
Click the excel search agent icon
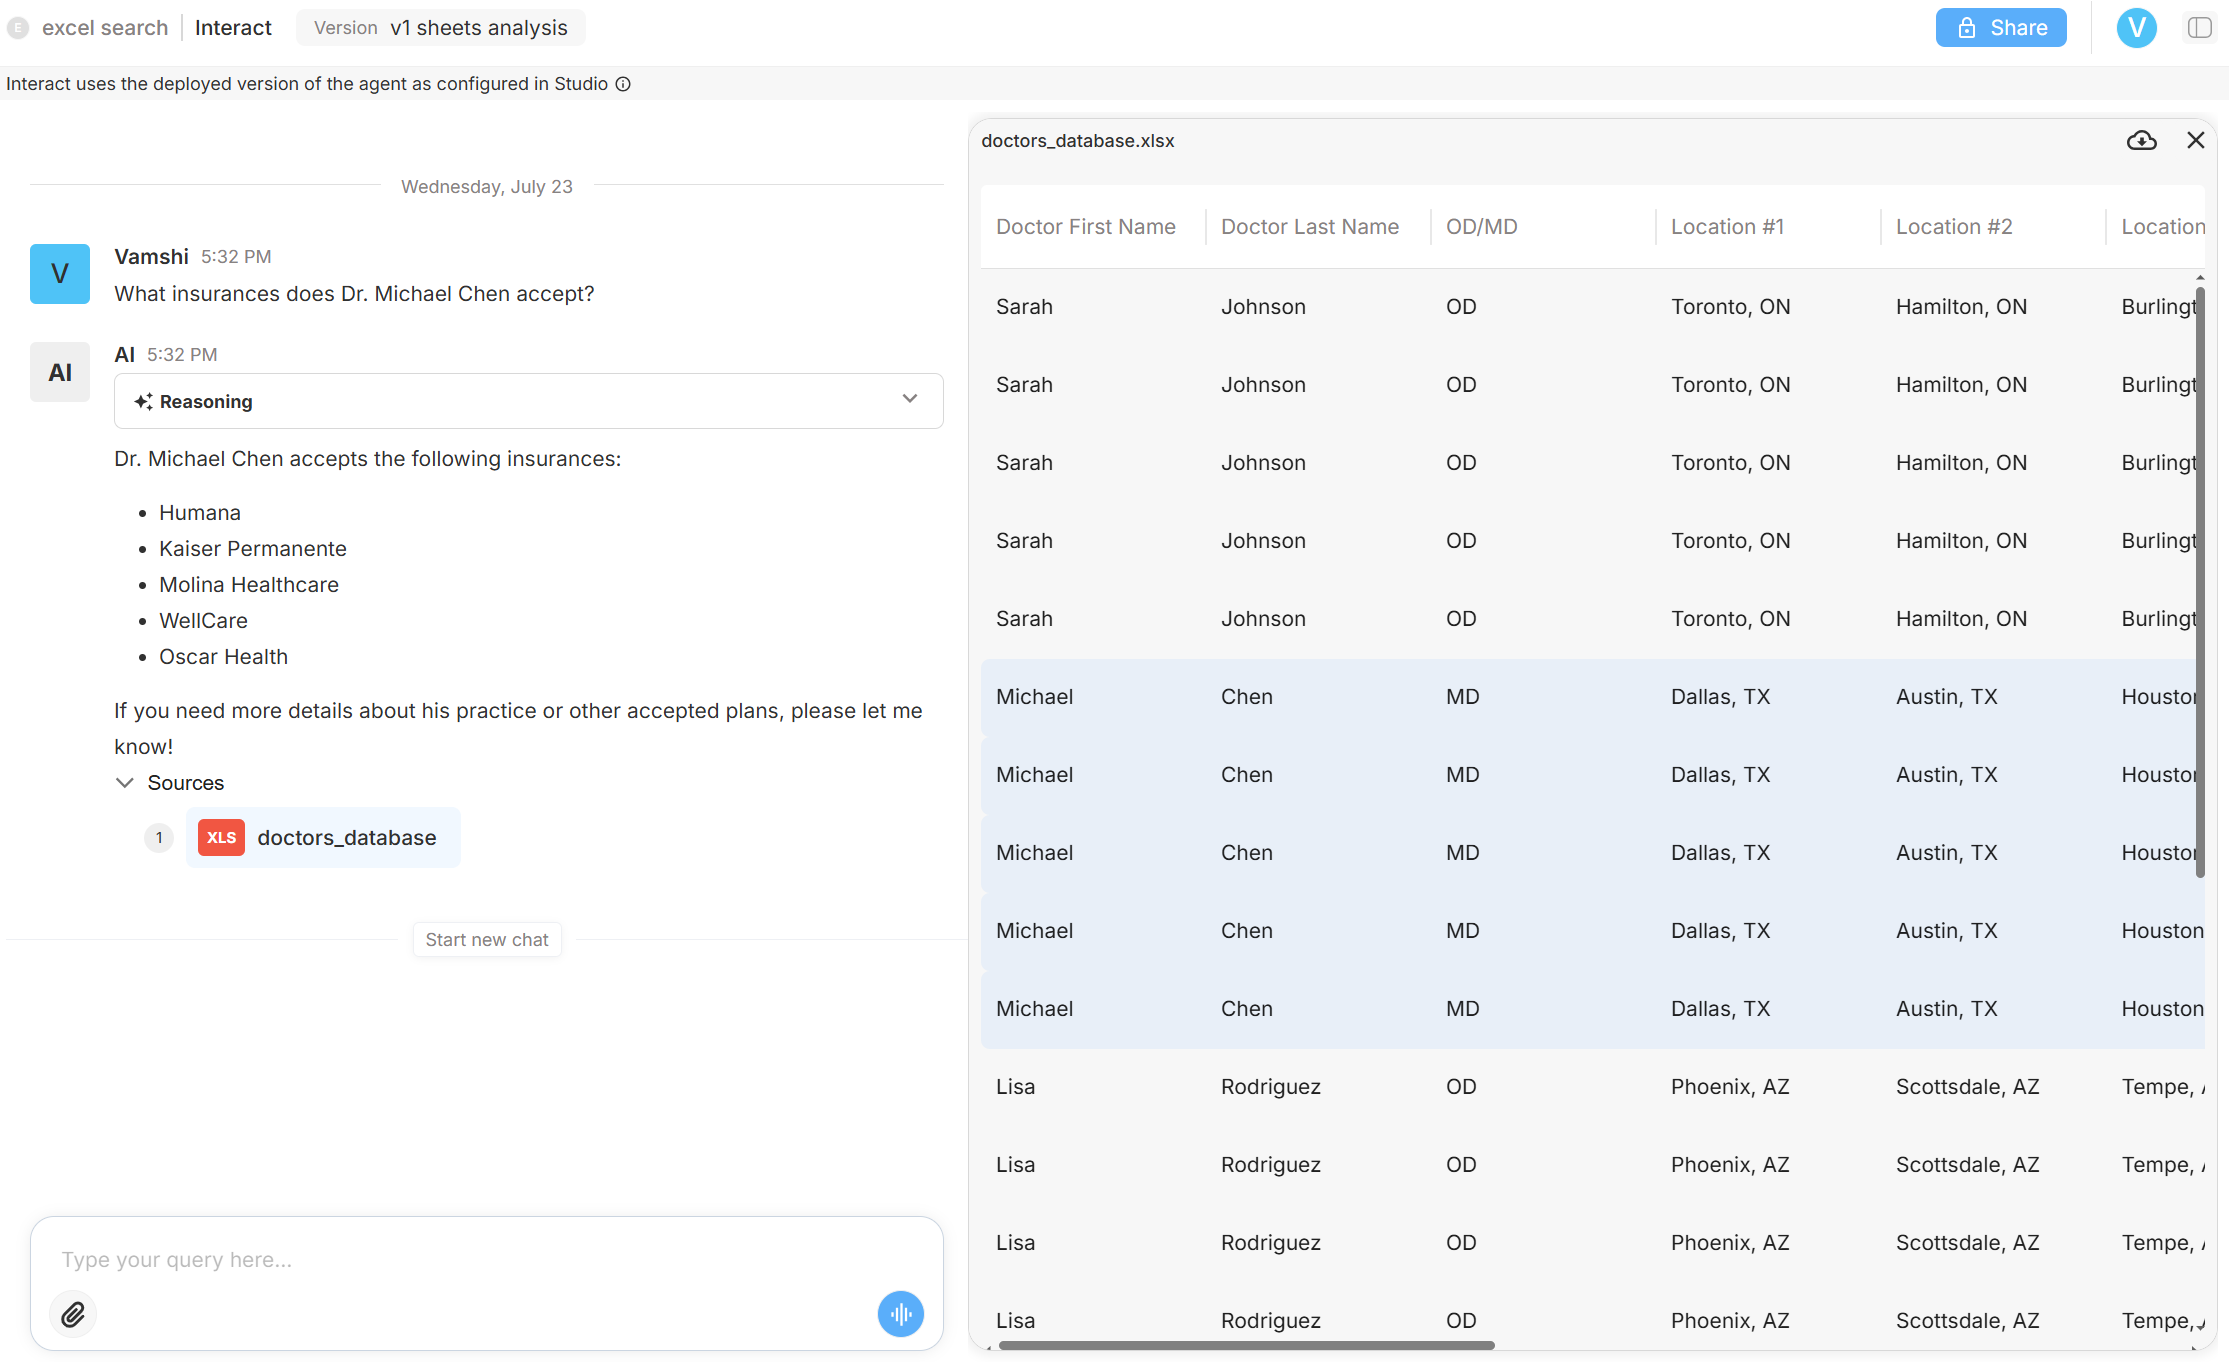pos(18,28)
